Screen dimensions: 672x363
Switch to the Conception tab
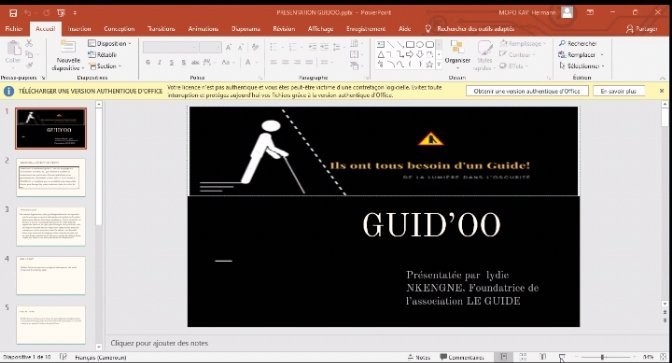pos(119,29)
